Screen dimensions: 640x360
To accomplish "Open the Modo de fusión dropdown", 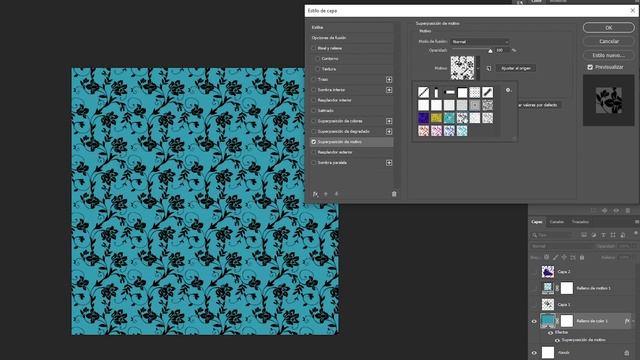I will [x=480, y=42].
